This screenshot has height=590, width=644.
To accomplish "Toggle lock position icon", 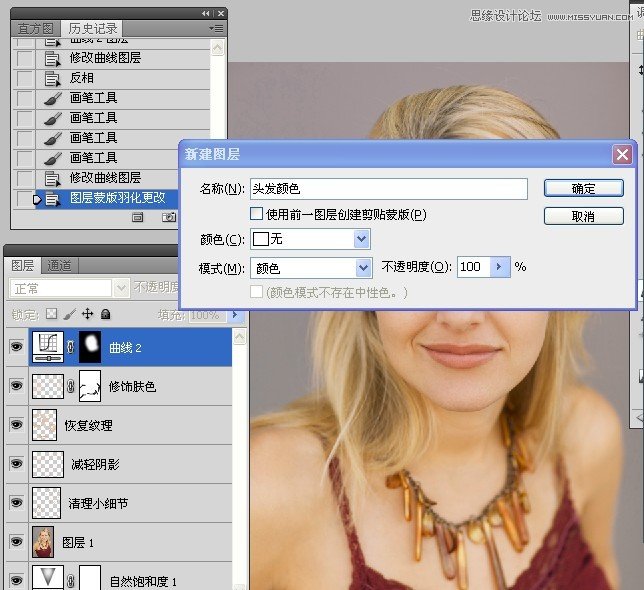I will click(87, 314).
